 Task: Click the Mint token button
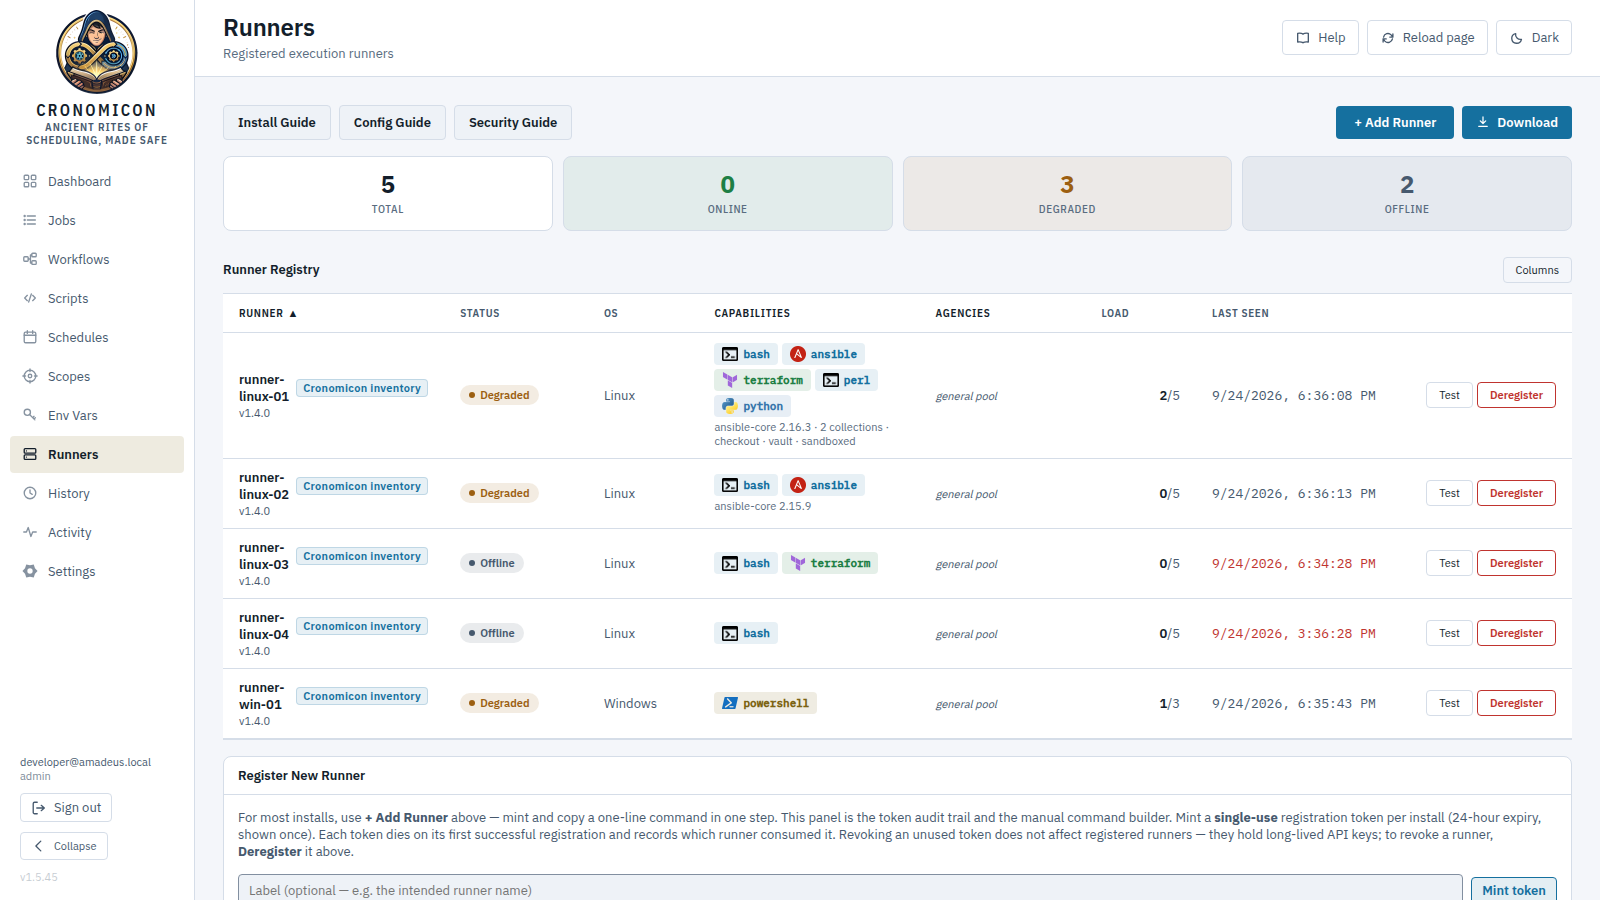click(x=1513, y=889)
